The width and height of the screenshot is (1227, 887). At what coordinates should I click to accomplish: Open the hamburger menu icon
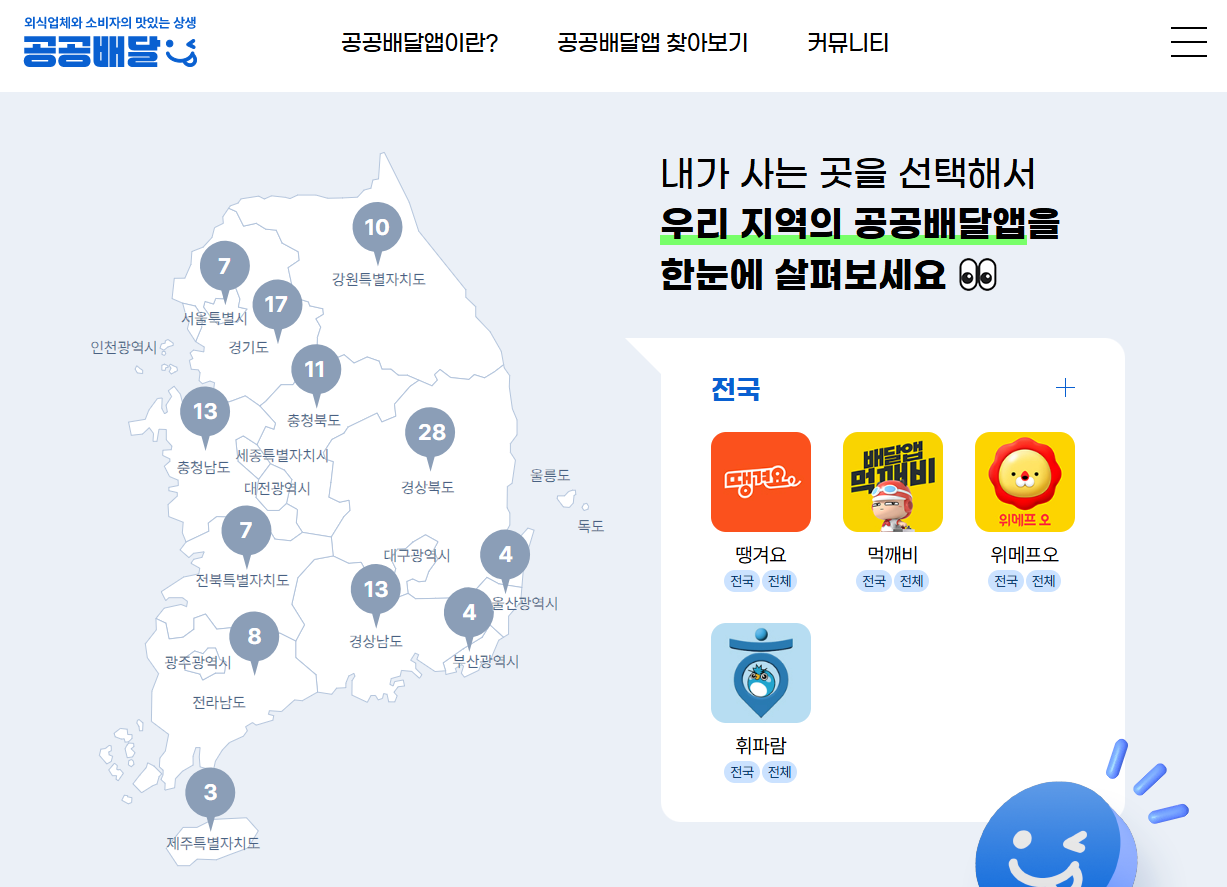[x=1188, y=42]
